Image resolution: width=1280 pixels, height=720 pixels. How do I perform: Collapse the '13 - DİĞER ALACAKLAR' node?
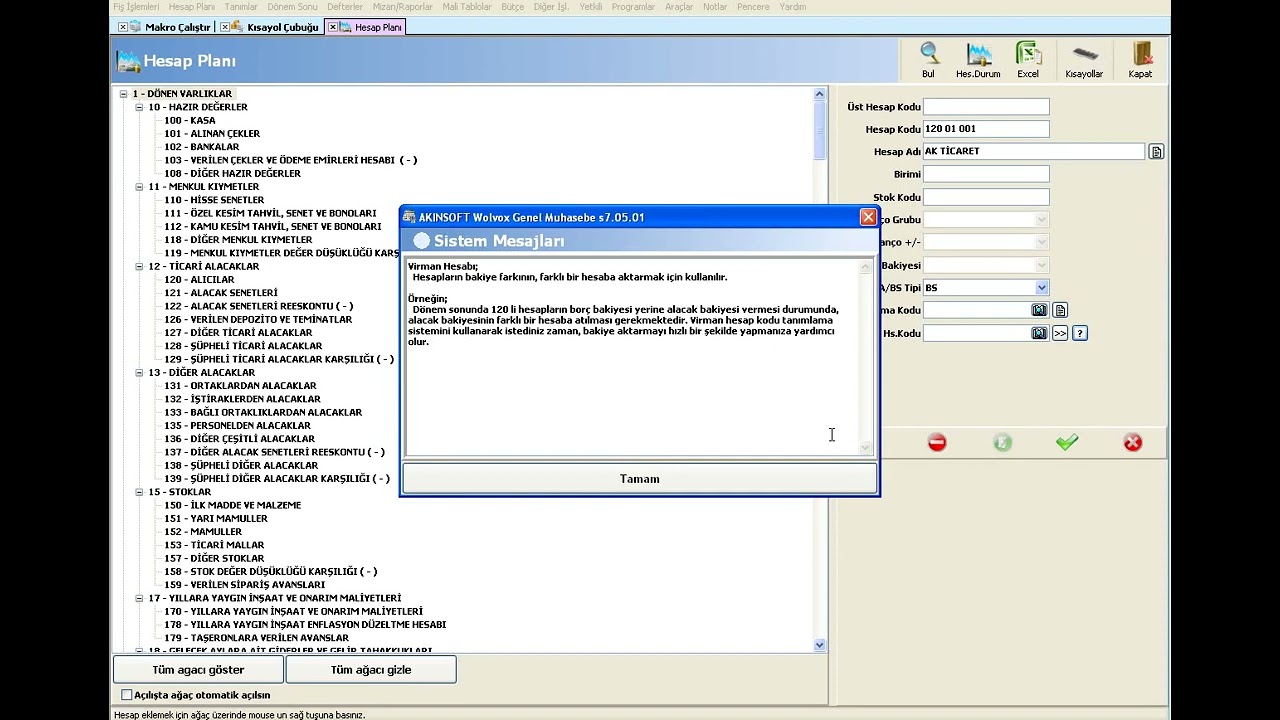tap(139, 373)
